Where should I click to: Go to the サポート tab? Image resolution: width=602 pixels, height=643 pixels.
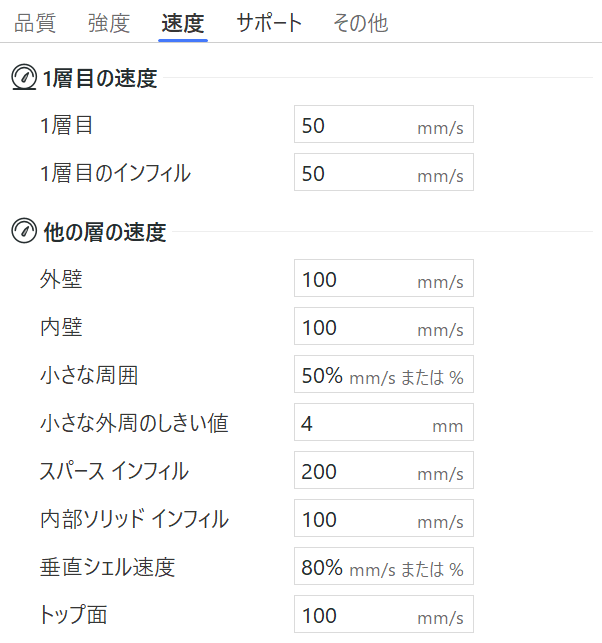click(x=269, y=23)
